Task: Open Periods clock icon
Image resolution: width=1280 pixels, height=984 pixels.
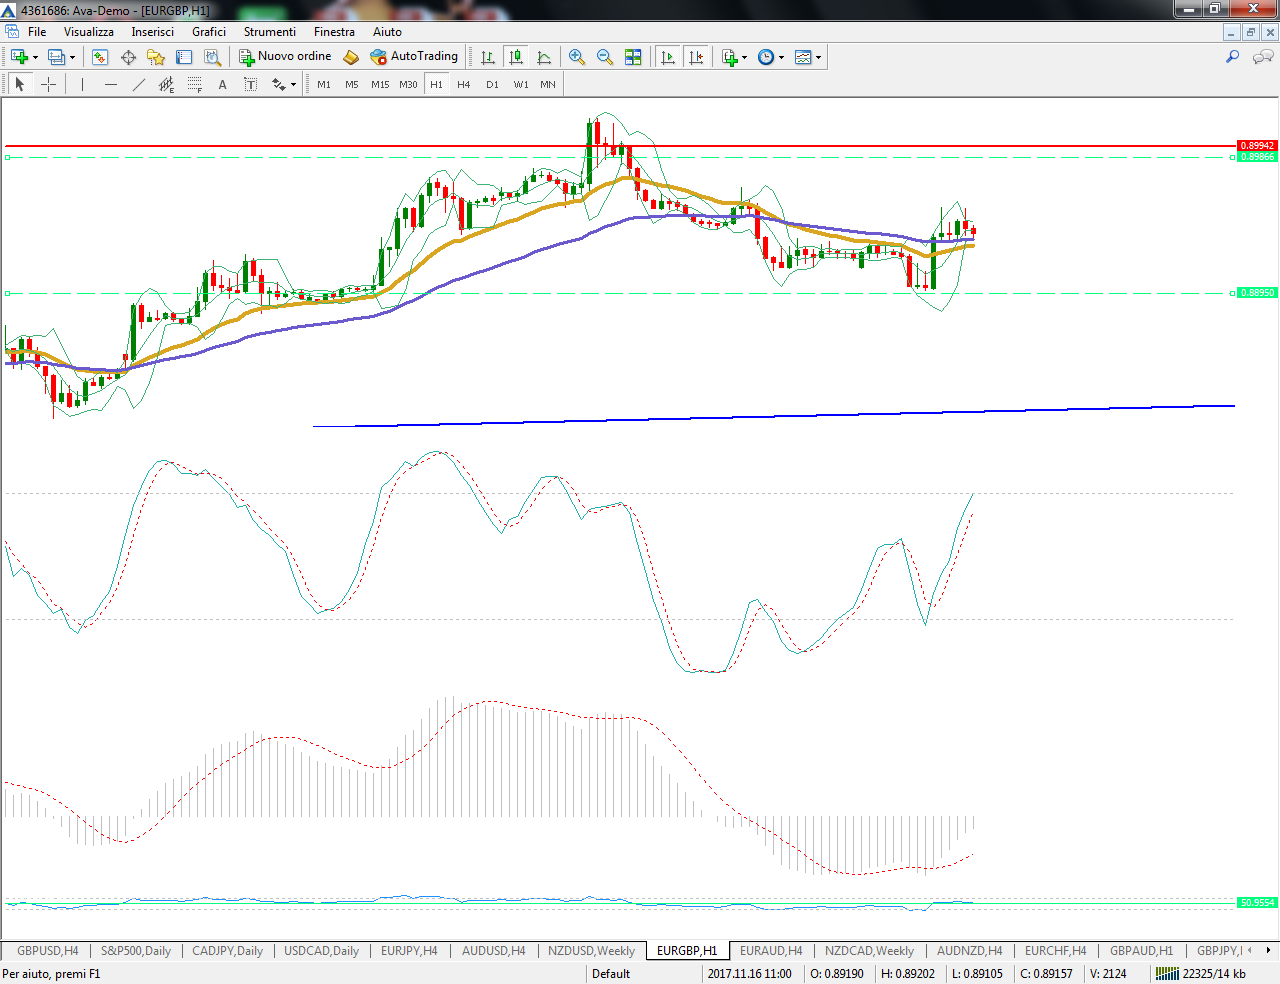Action: pyautogui.click(x=766, y=57)
